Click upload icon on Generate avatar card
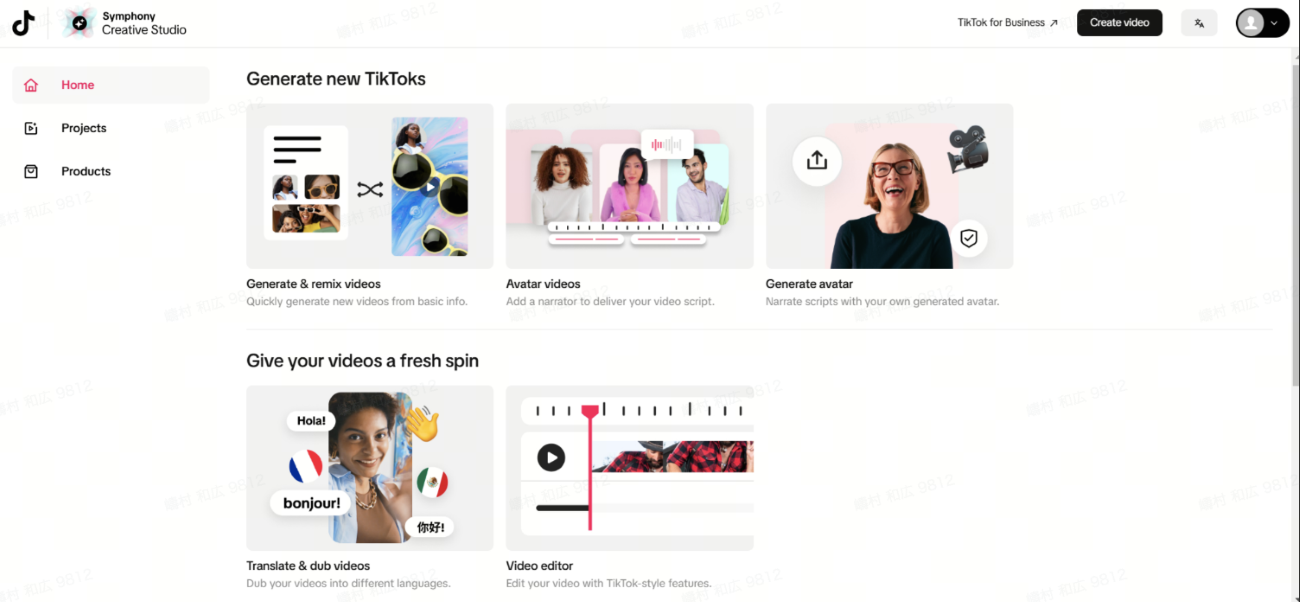This screenshot has height=602, width=1300. 817,160
